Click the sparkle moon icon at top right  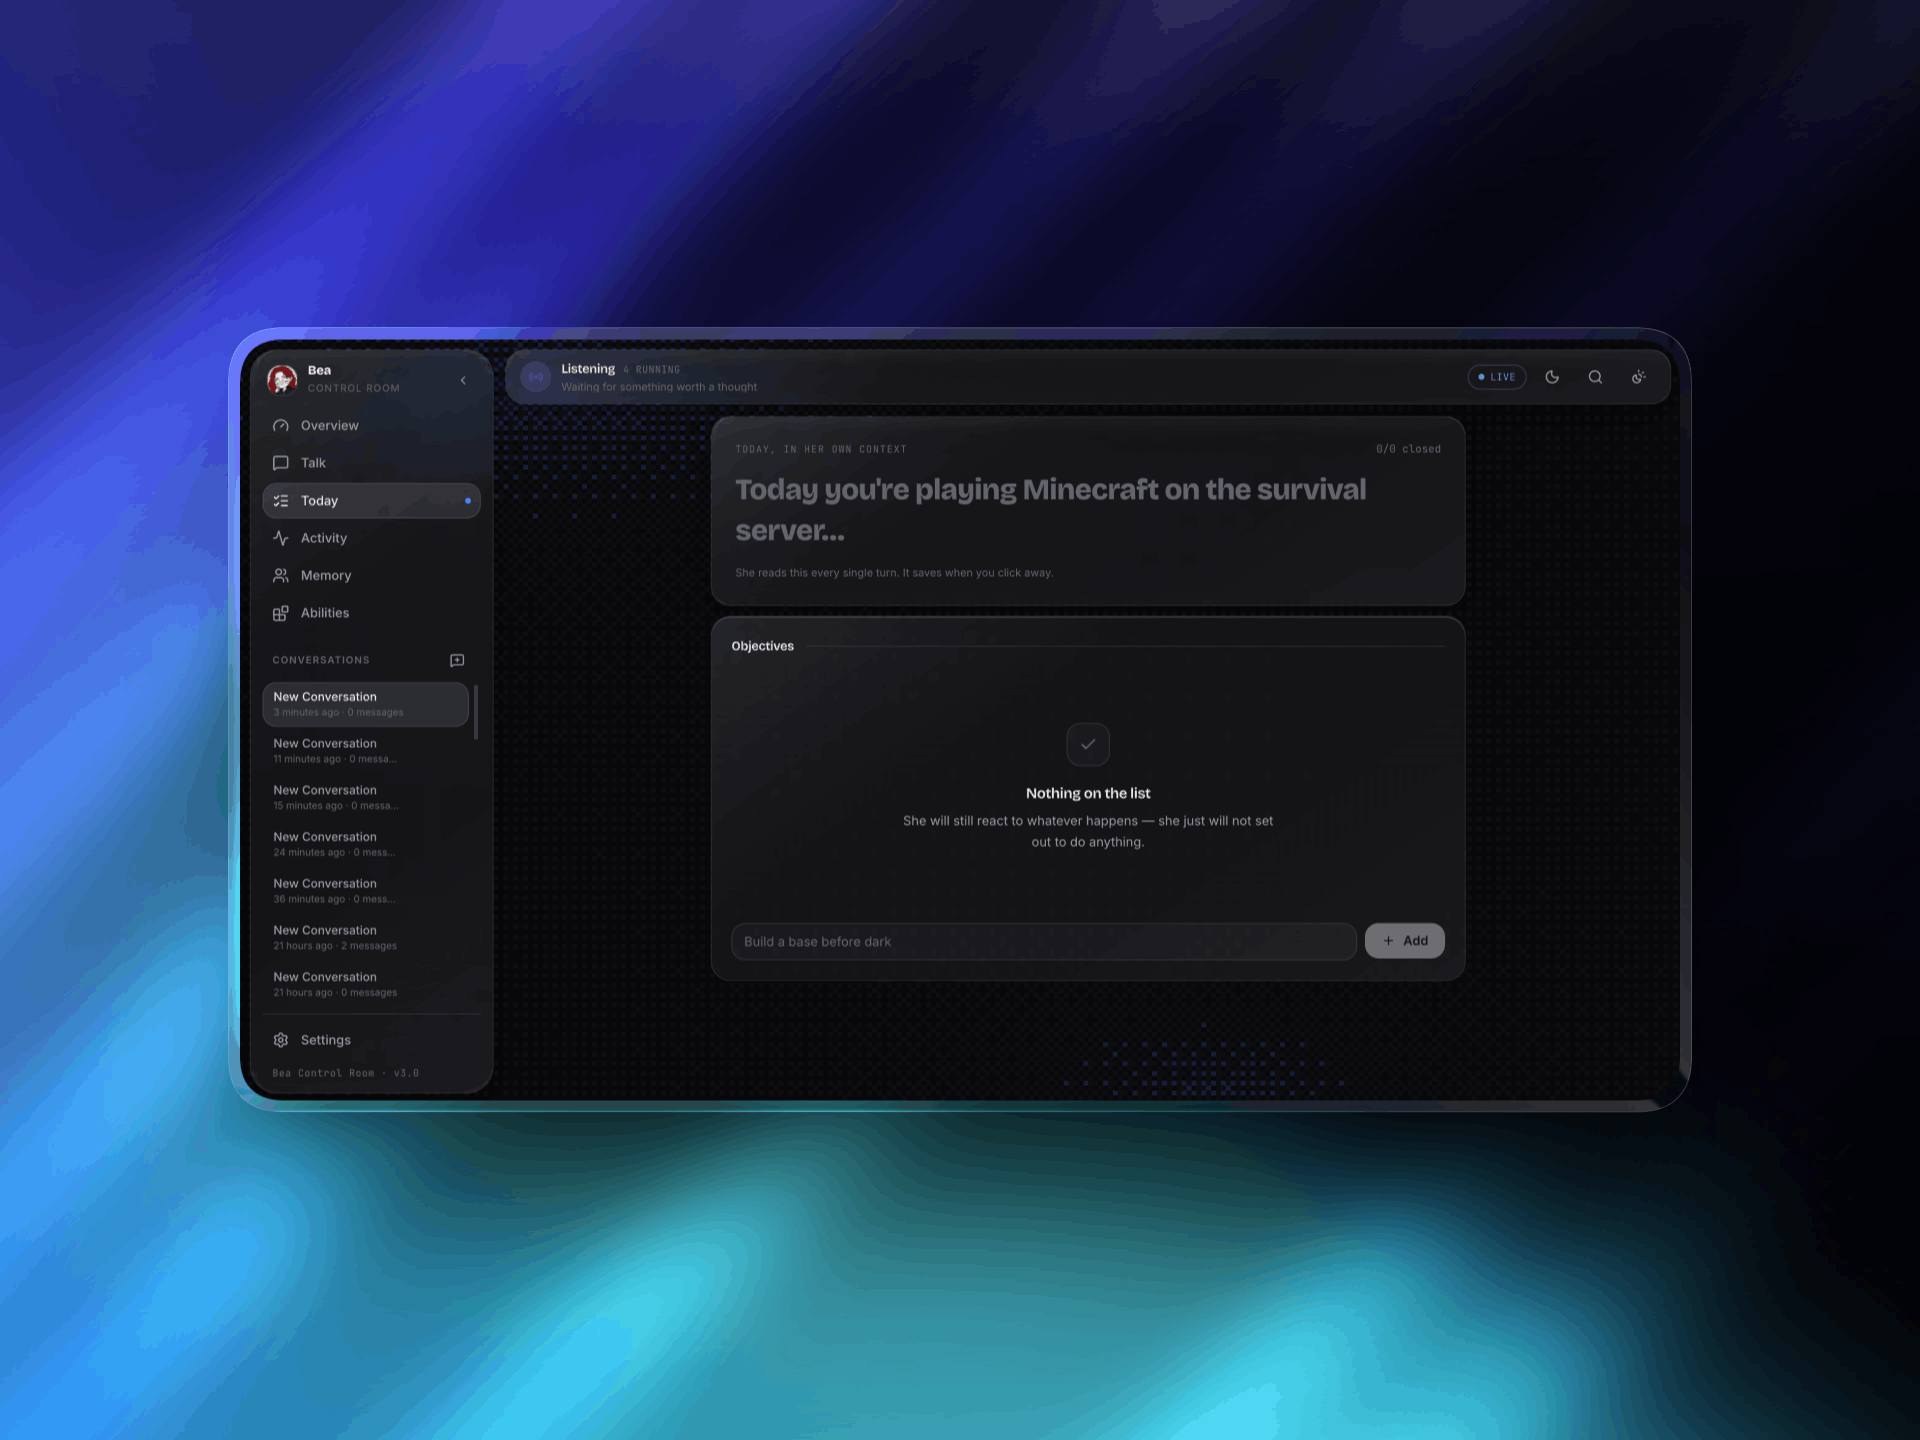click(x=1638, y=377)
